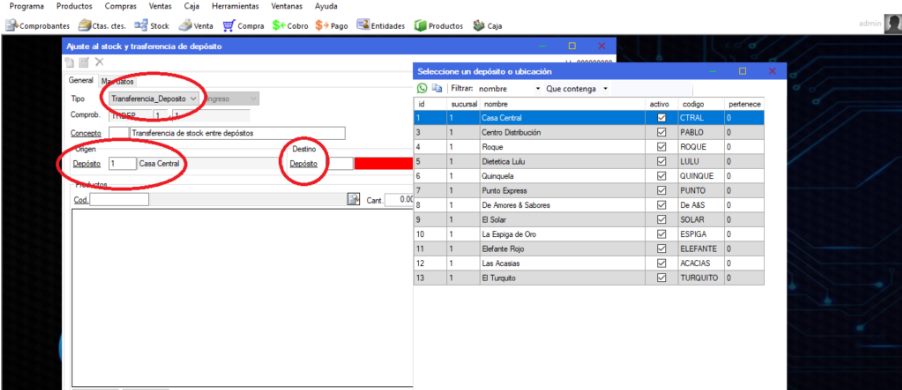Click the WhatsApp icon in deposit selector
The height and width of the screenshot is (390, 902).
422,89
